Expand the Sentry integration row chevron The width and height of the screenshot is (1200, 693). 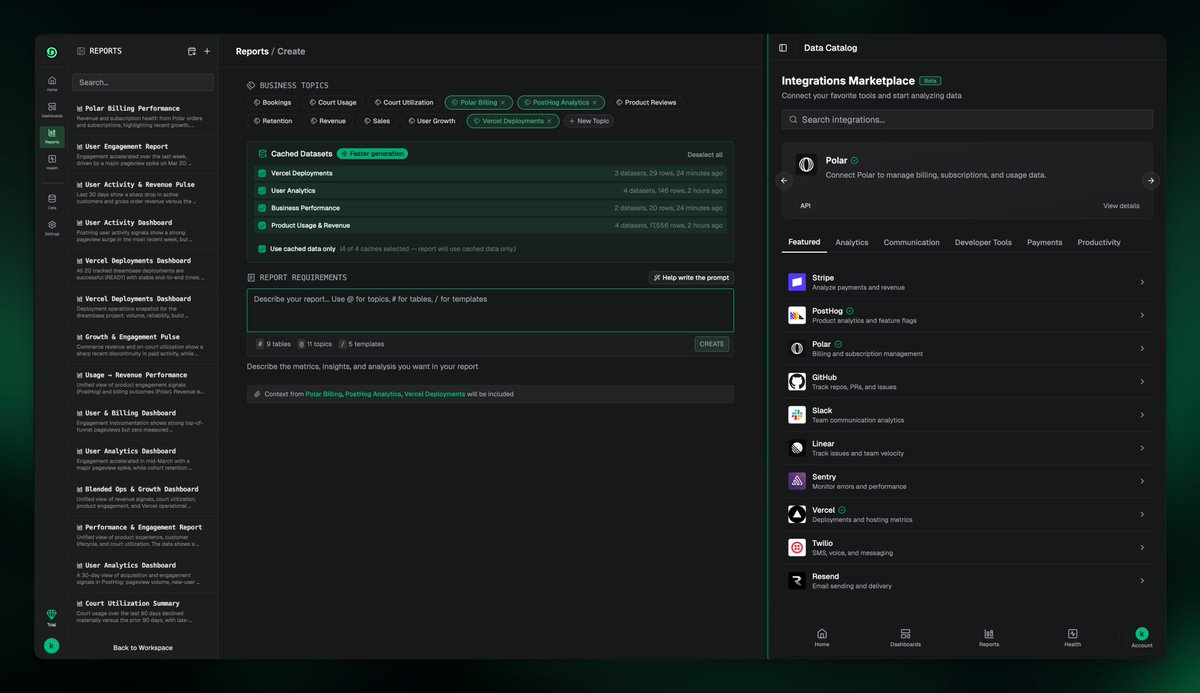[x=1142, y=481]
